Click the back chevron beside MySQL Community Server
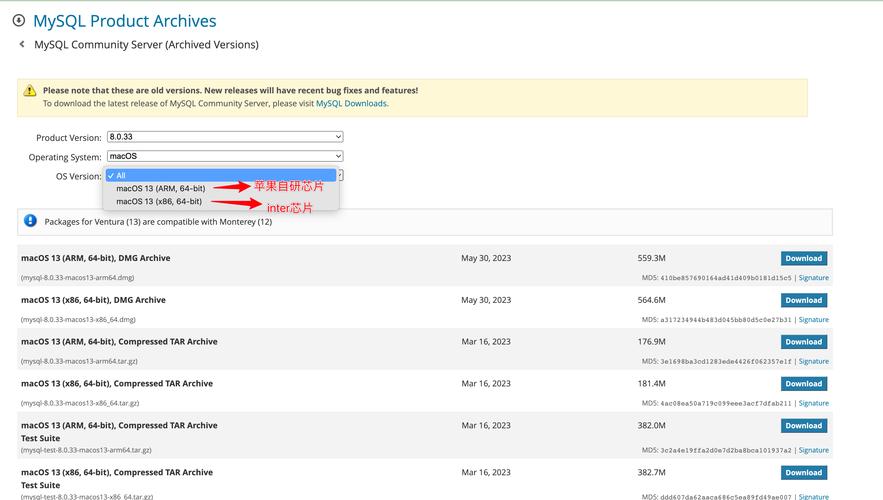Viewport: 883px width, 500px height. click(x=22, y=44)
